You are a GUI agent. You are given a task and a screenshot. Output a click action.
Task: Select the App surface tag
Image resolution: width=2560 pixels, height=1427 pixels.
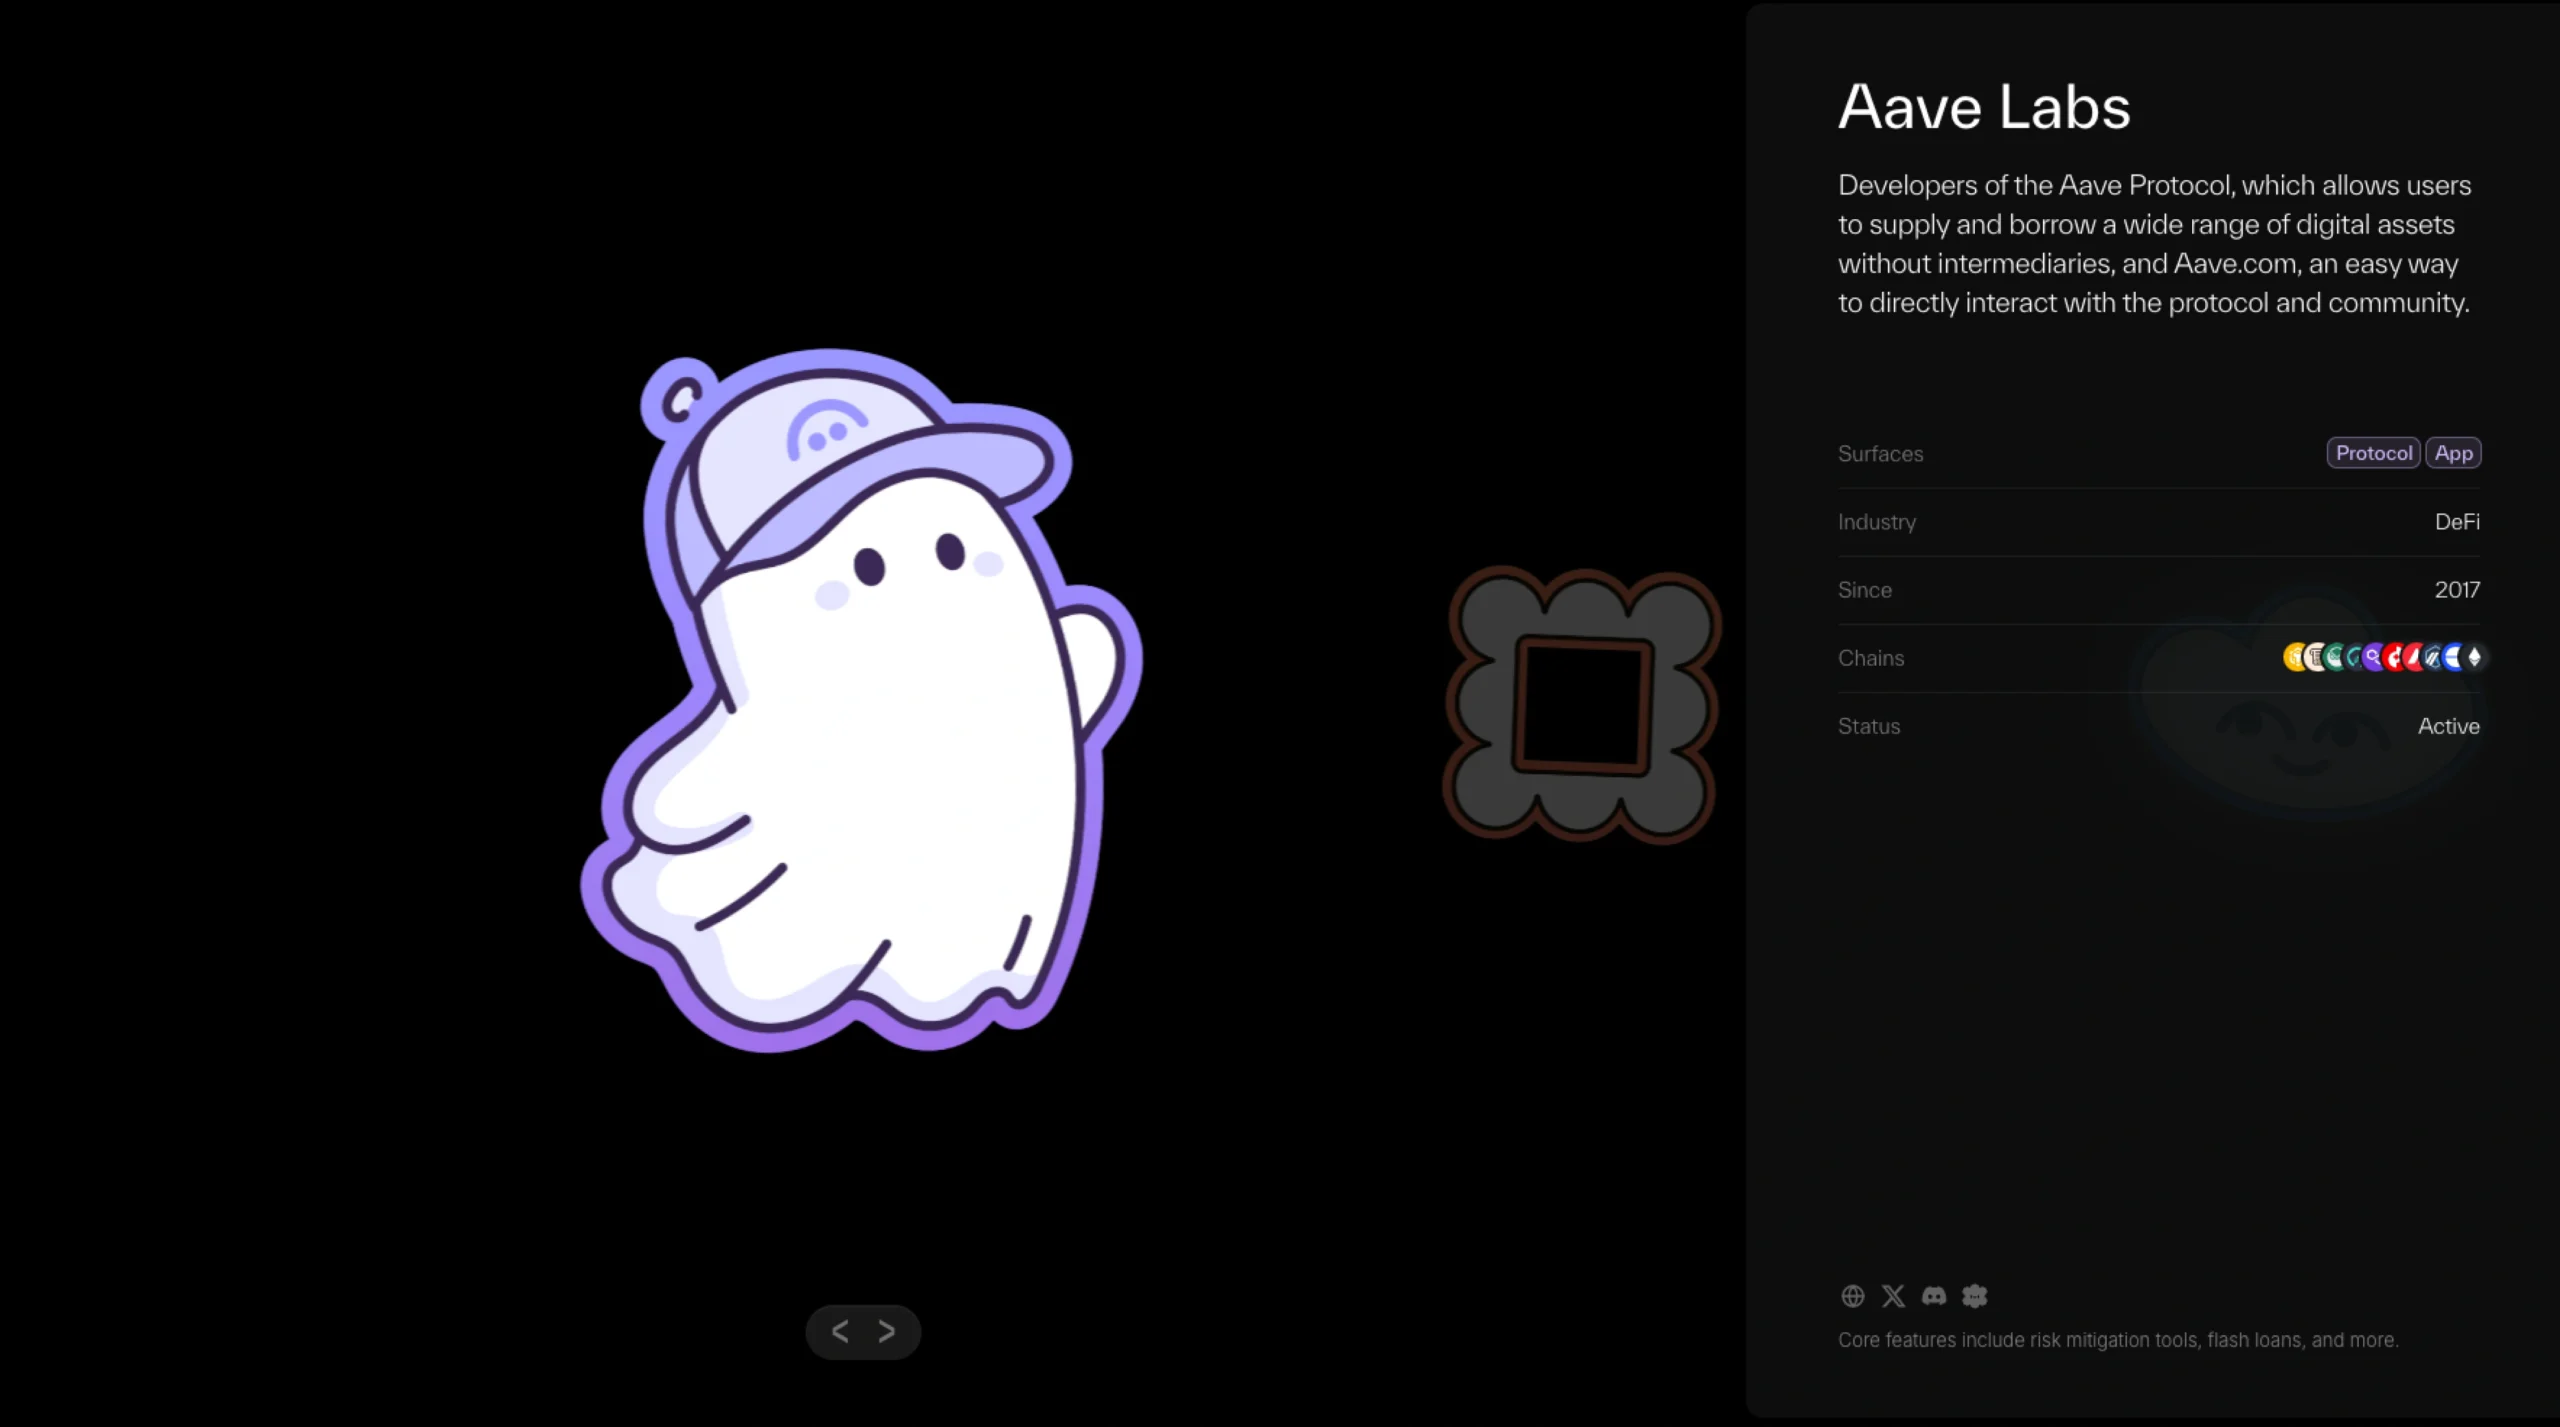(x=2453, y=453)
